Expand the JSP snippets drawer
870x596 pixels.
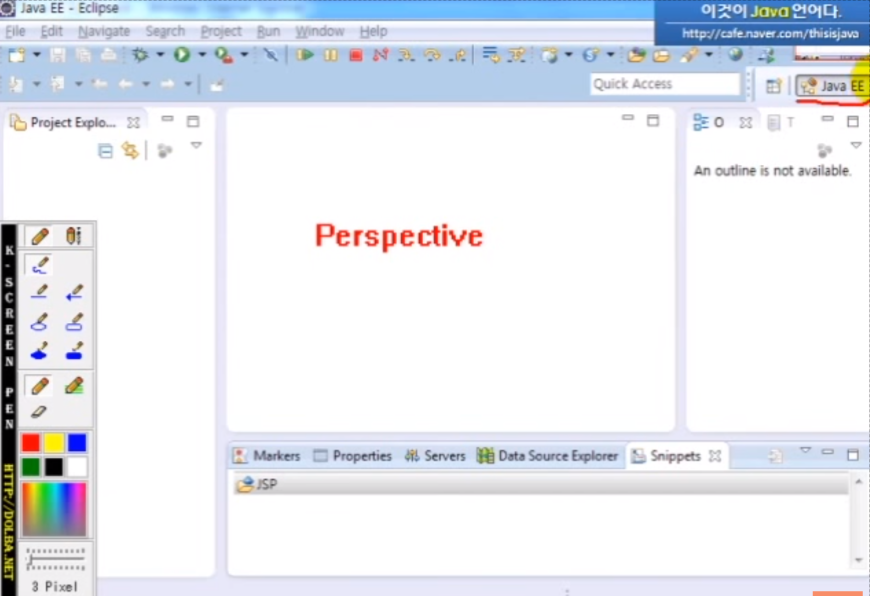540,484
